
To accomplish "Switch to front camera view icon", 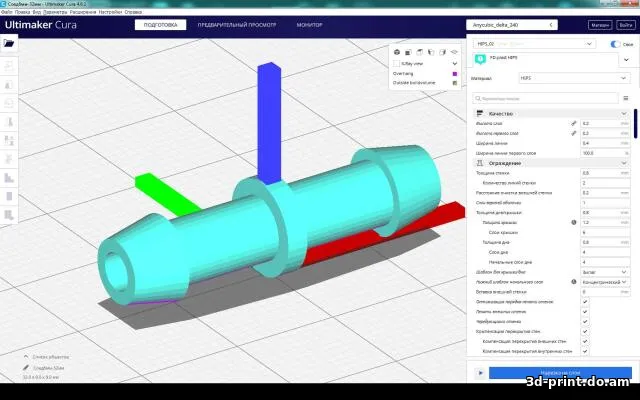I will click(408, 52).
